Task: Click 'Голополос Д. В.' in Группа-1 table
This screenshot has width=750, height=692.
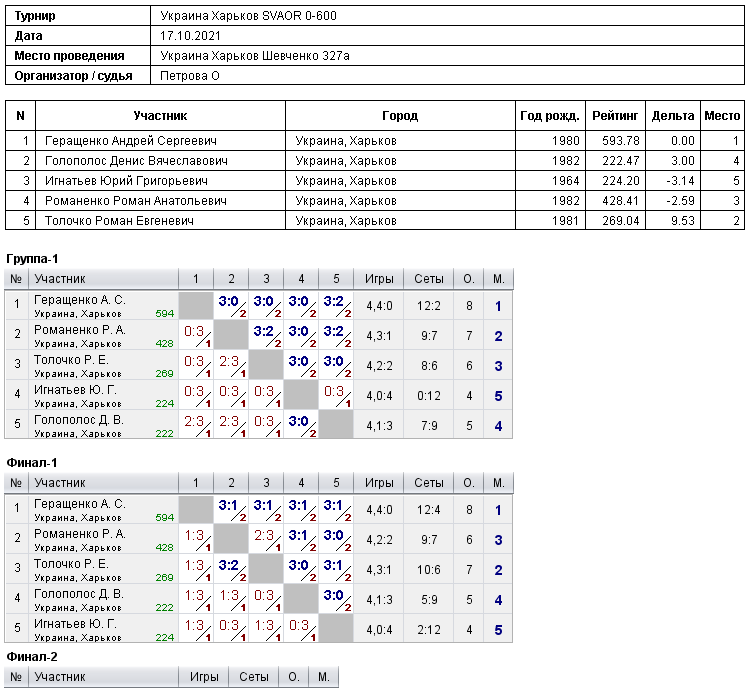Action: (x=79, y=420)
